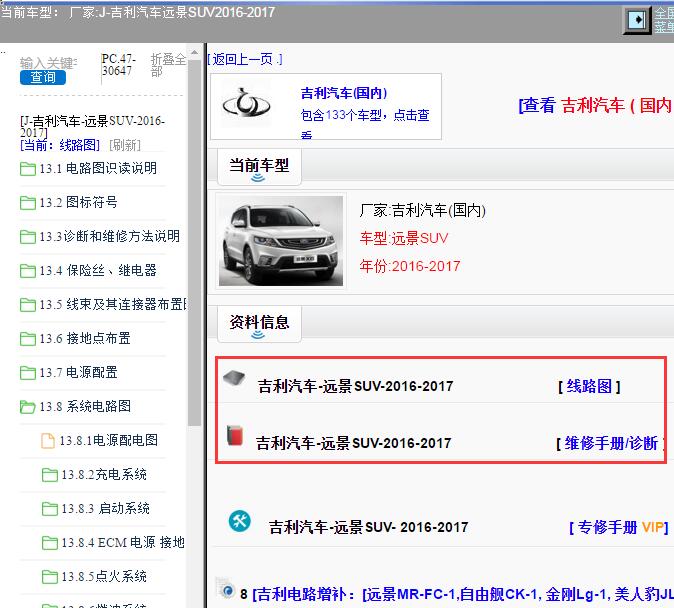This screenshot has height=608, width=674.
Task: Click 查看 吉利汽车 (国内 link on the right
Action: click(595, 105)
